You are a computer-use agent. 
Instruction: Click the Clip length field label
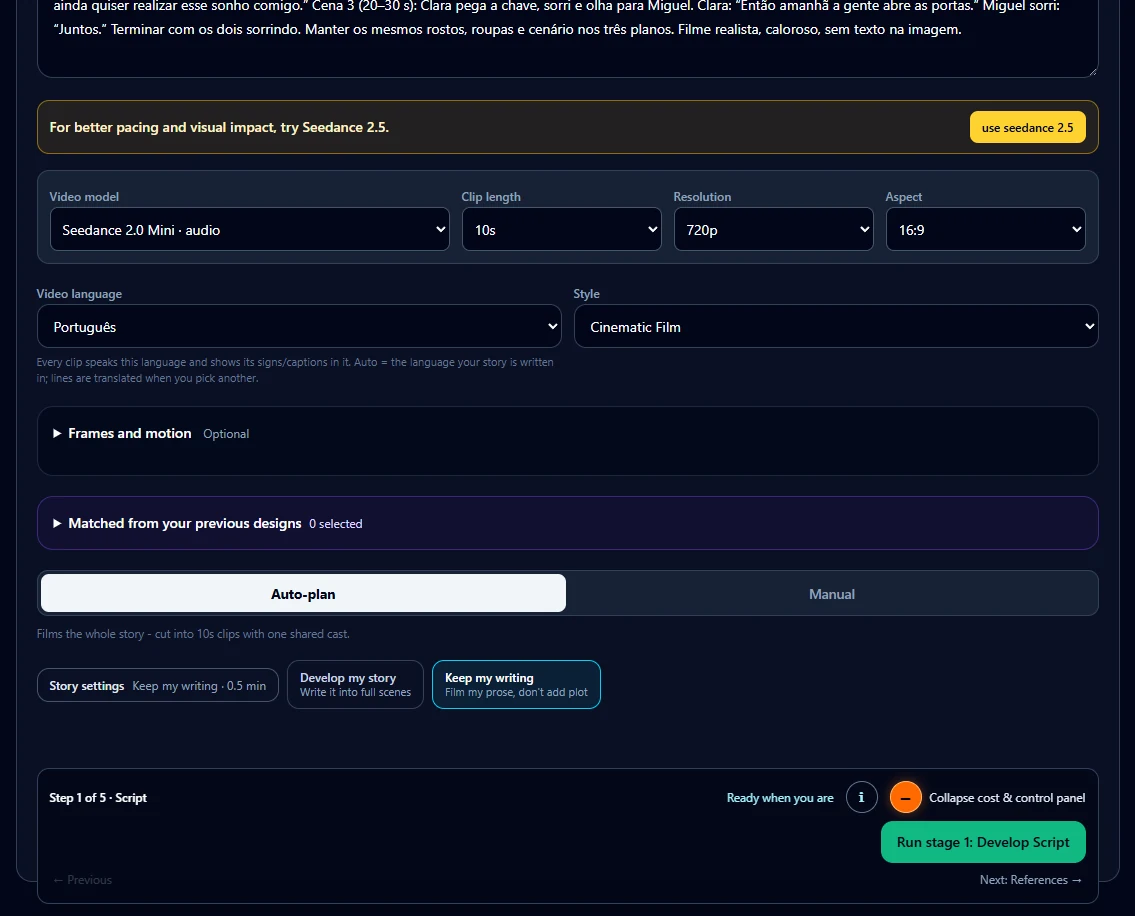(x=491, y=196)
